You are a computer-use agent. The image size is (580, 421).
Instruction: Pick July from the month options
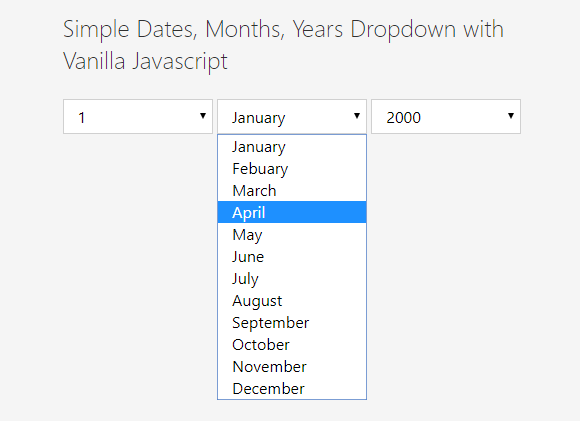click(x=292, y=279)
